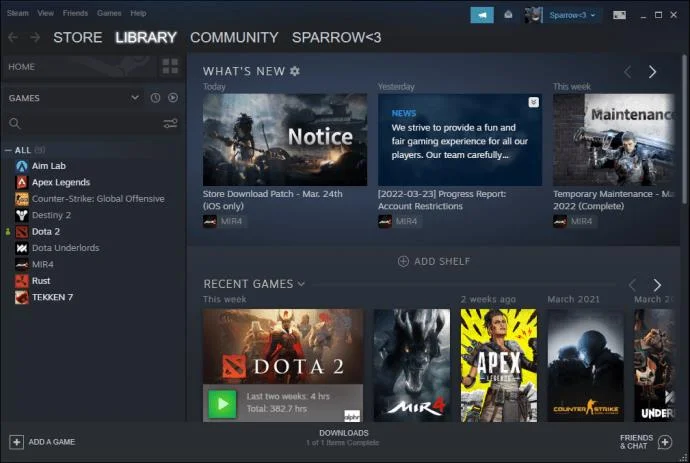The height and width of the screenshot is (463, 690).
Task: Show next What's New items arrow
Action: [x=652, y=72]
